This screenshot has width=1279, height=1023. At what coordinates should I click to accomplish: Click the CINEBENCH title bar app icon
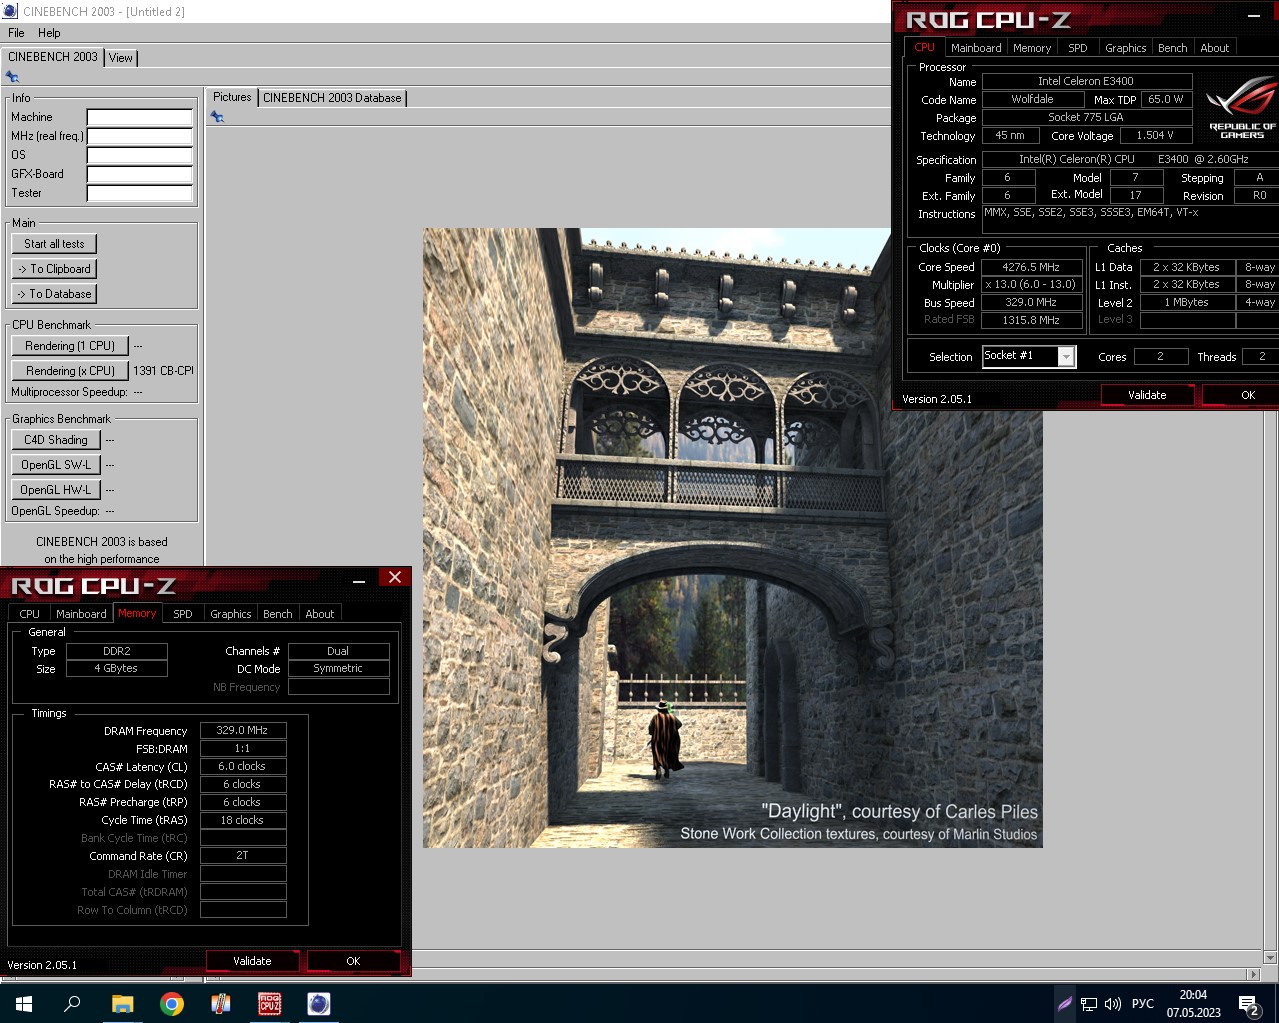click(x=10, y=11)
